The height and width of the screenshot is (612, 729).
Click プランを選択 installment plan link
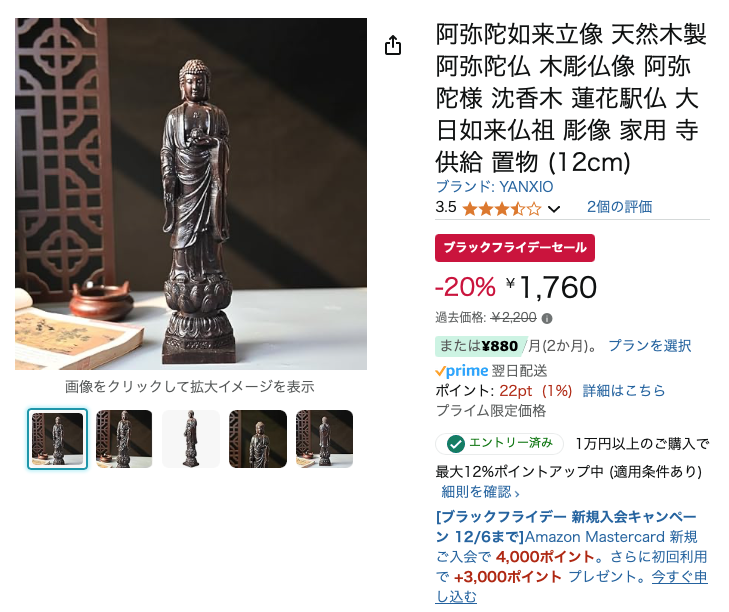649,346
